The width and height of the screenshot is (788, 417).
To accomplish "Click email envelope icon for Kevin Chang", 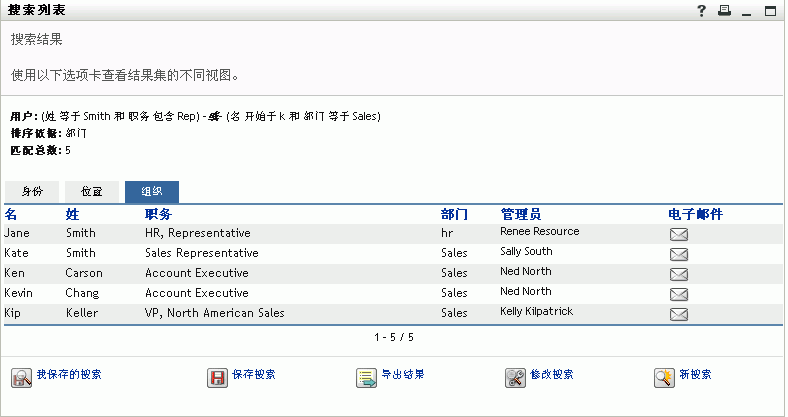I will tap(678, 294).
